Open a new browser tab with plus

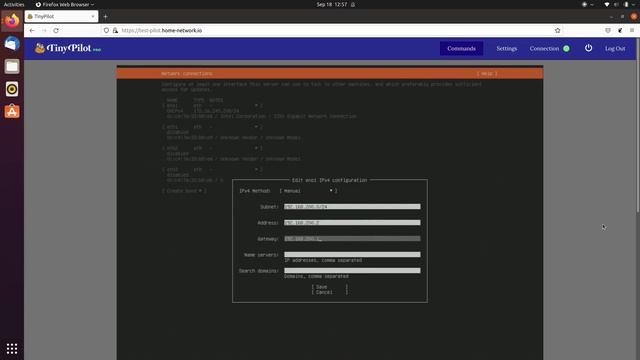[x=105, y=17]
